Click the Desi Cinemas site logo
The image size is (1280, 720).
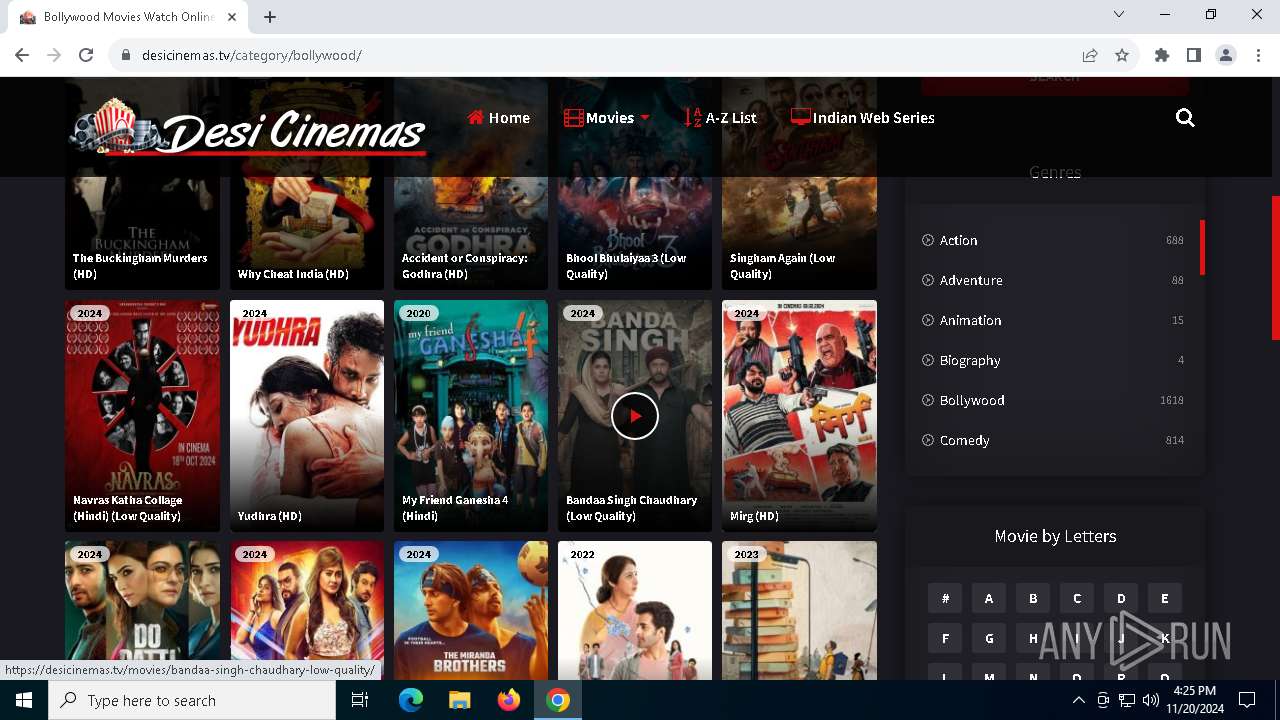click(x=248, y=128)
